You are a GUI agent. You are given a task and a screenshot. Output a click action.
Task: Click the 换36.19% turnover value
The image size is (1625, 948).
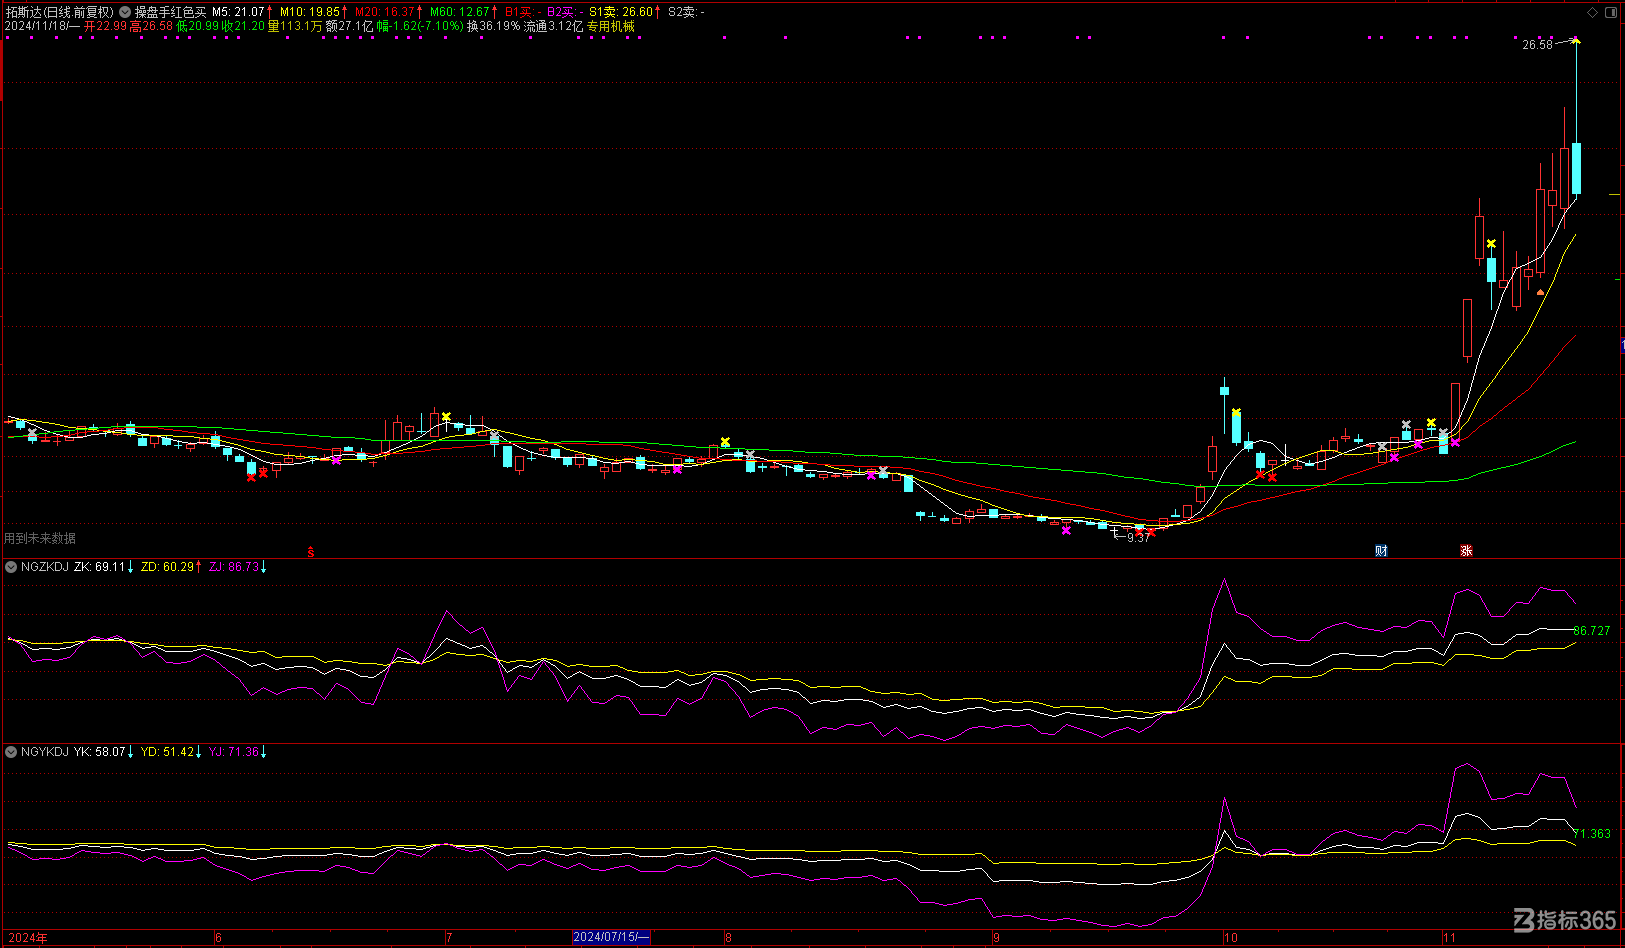coord(494,26)
